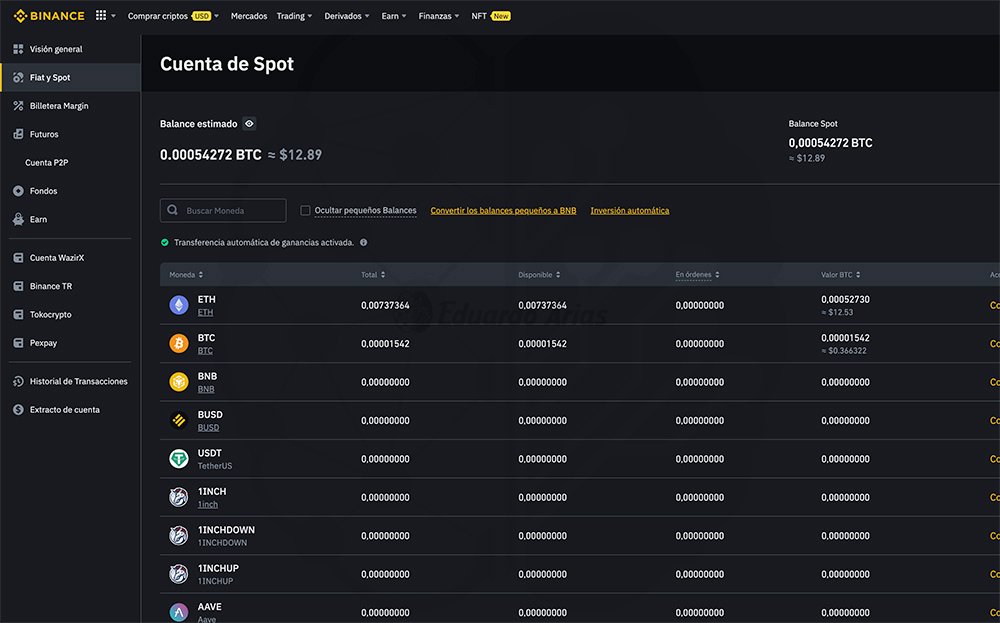Click the Binance logo

pos(49,16)
